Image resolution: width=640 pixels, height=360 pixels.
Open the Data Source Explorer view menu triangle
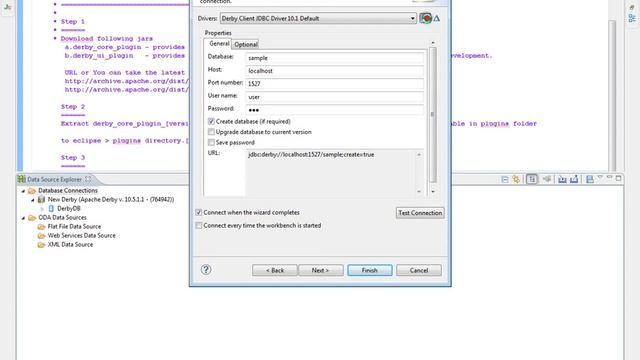point(600,177)
